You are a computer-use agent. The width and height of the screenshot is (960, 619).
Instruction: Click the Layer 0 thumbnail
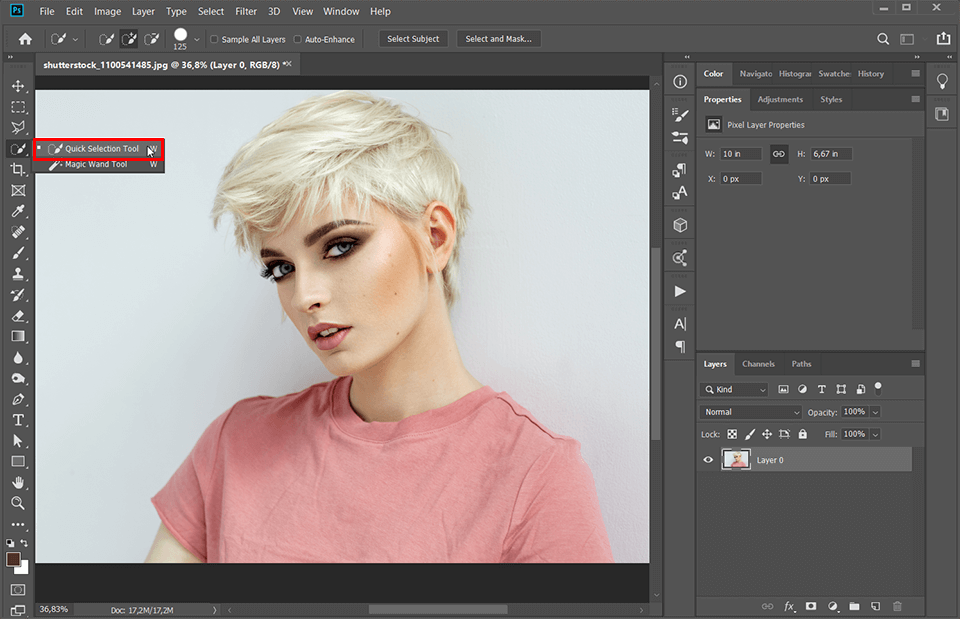737,459
